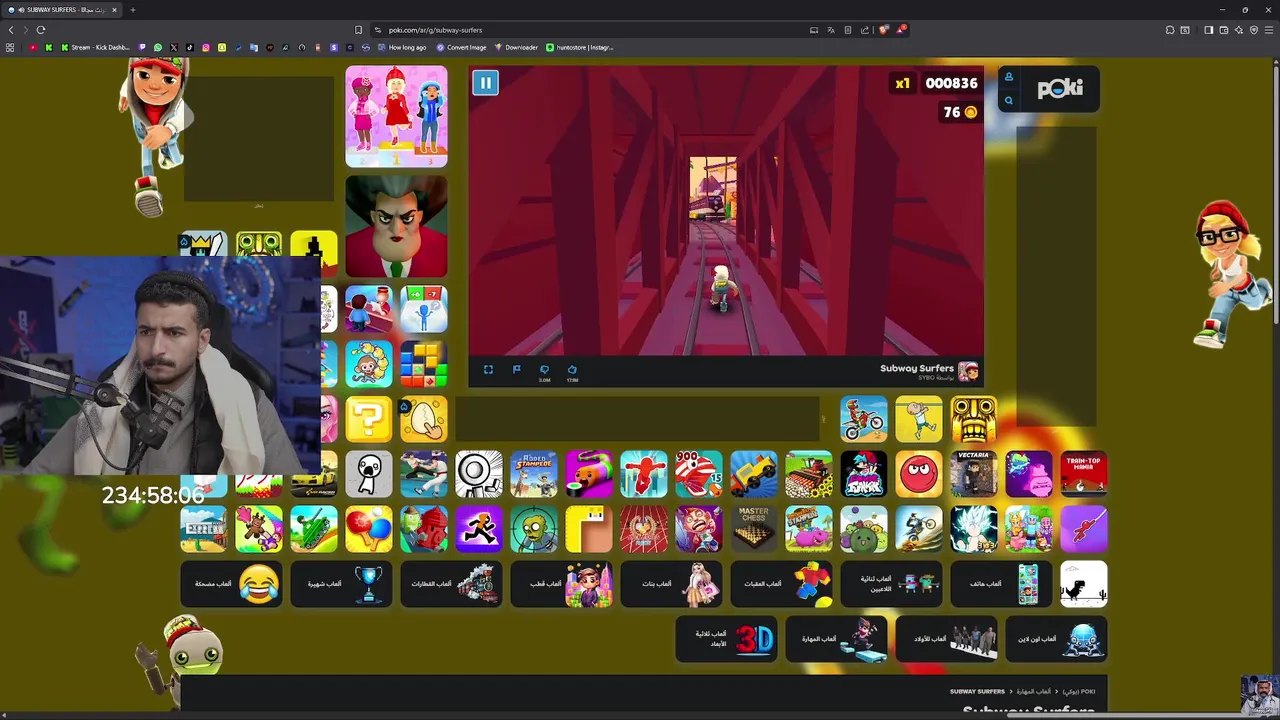Open the browser hamburger menu

click(x=1270, y=30)
